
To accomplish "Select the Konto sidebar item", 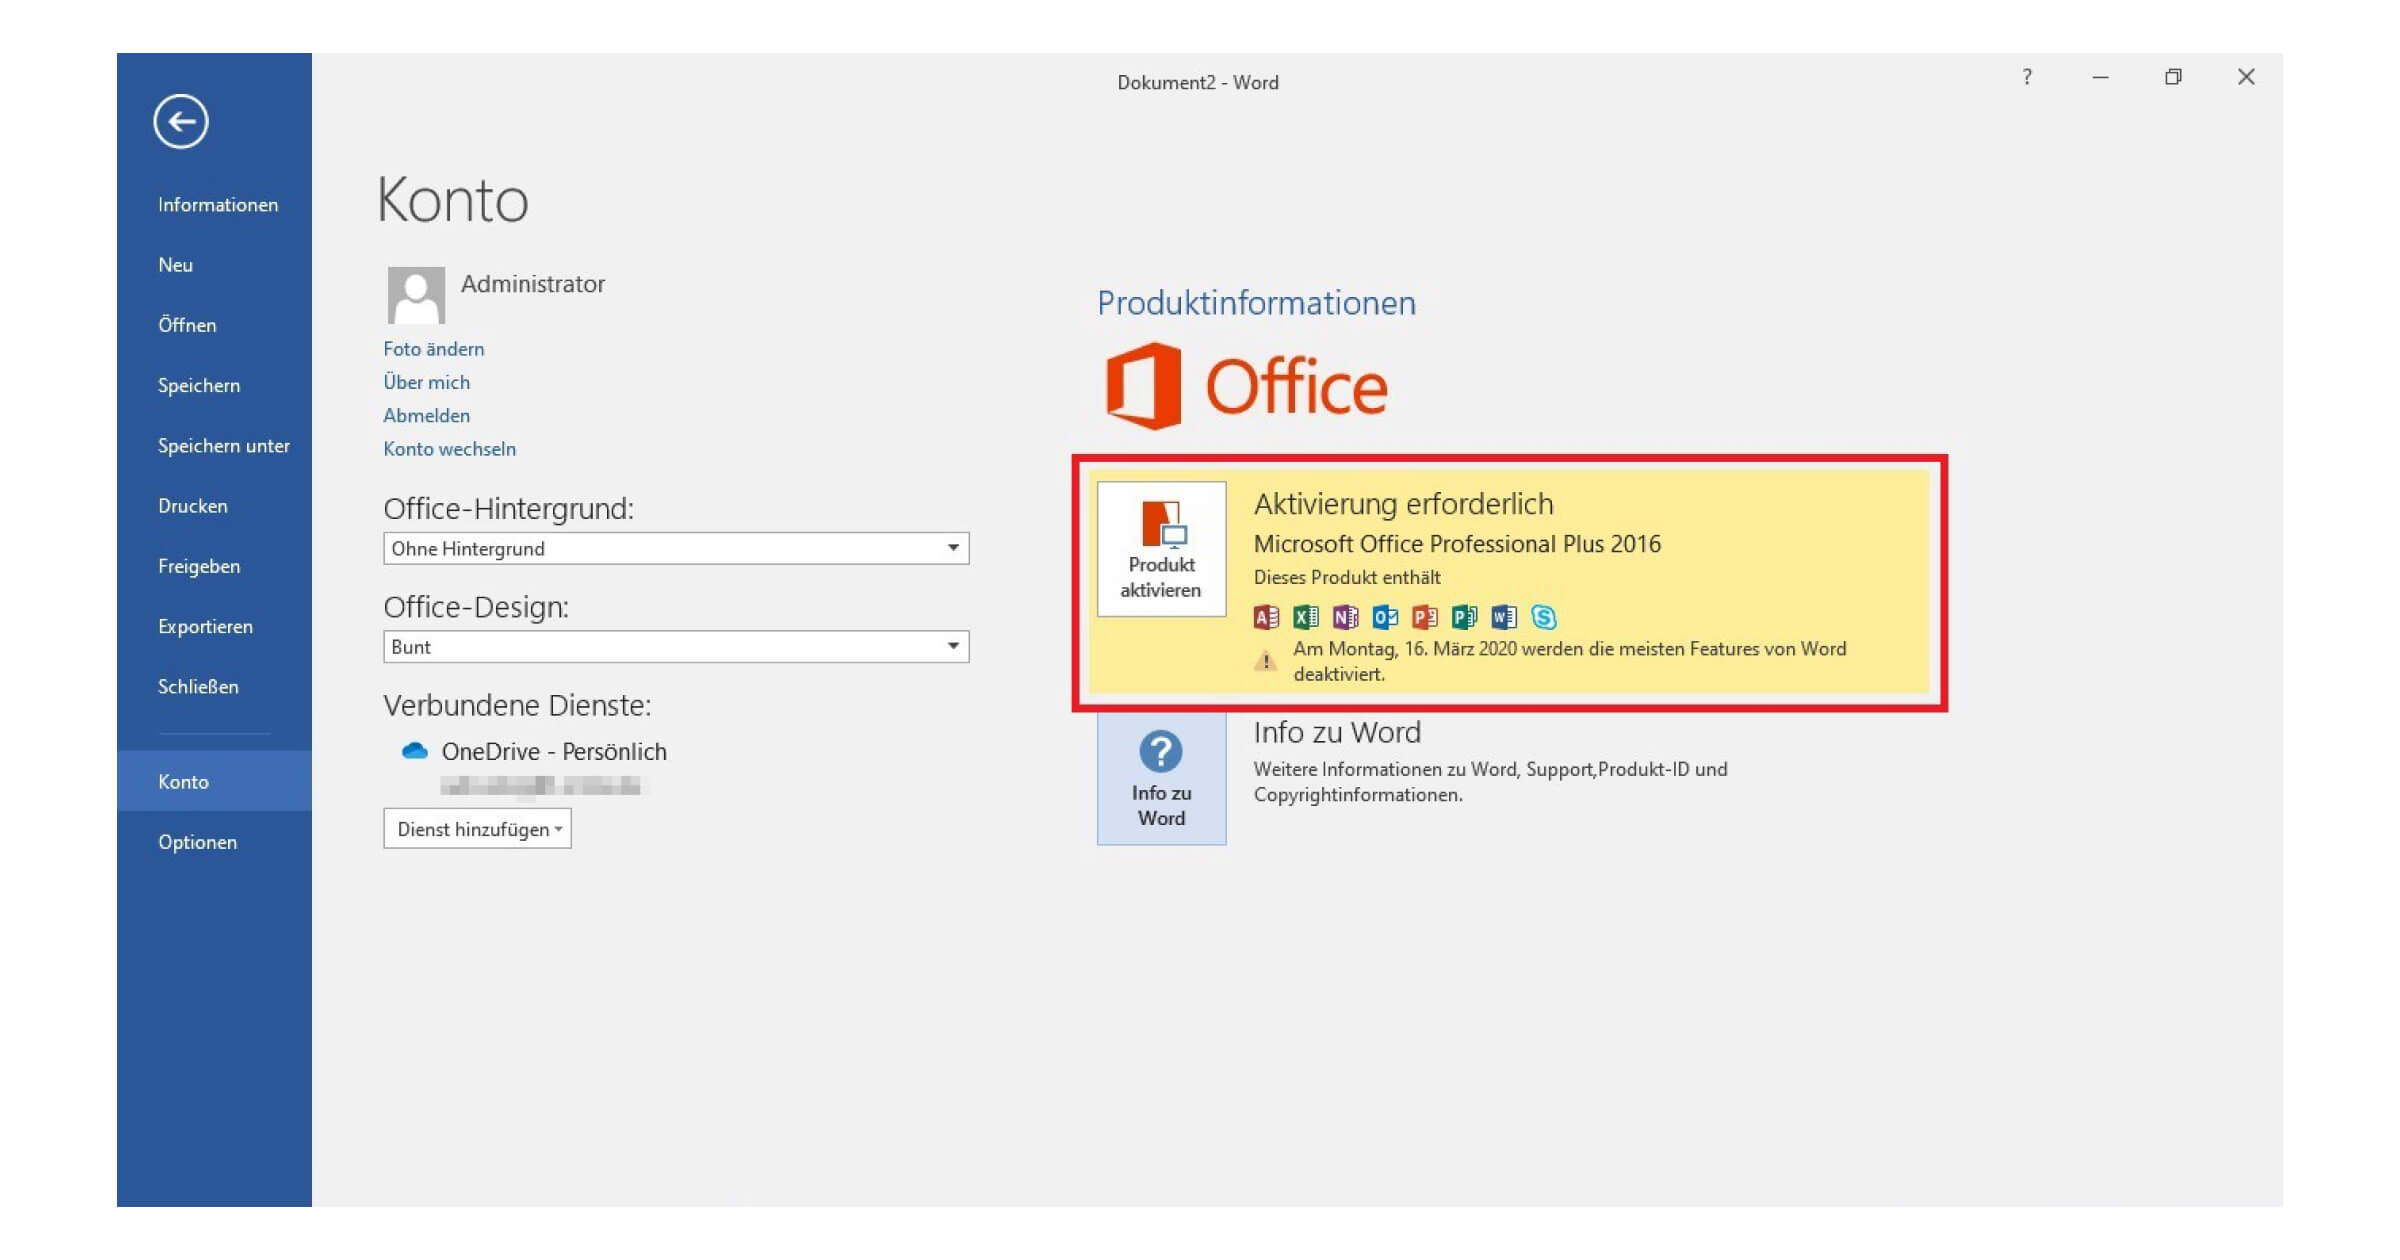I will point(214,781).
